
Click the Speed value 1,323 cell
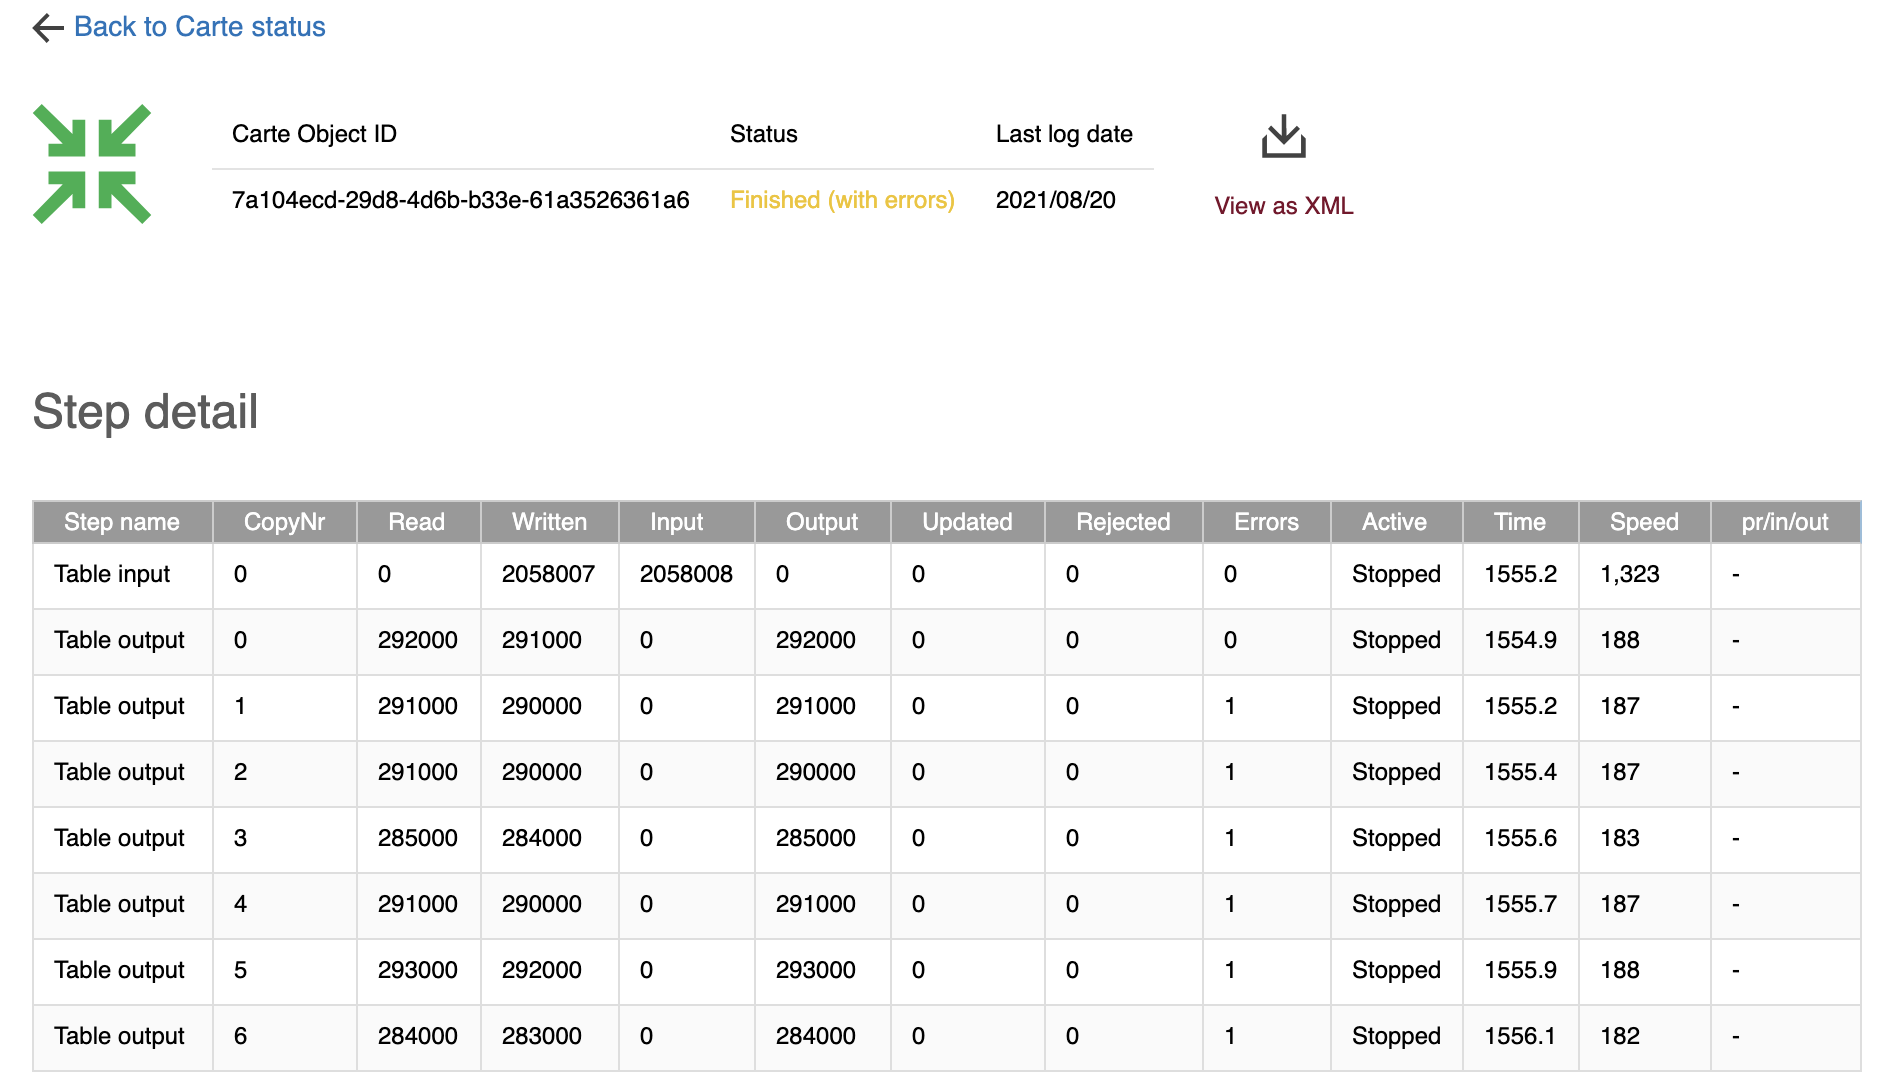1633,574
